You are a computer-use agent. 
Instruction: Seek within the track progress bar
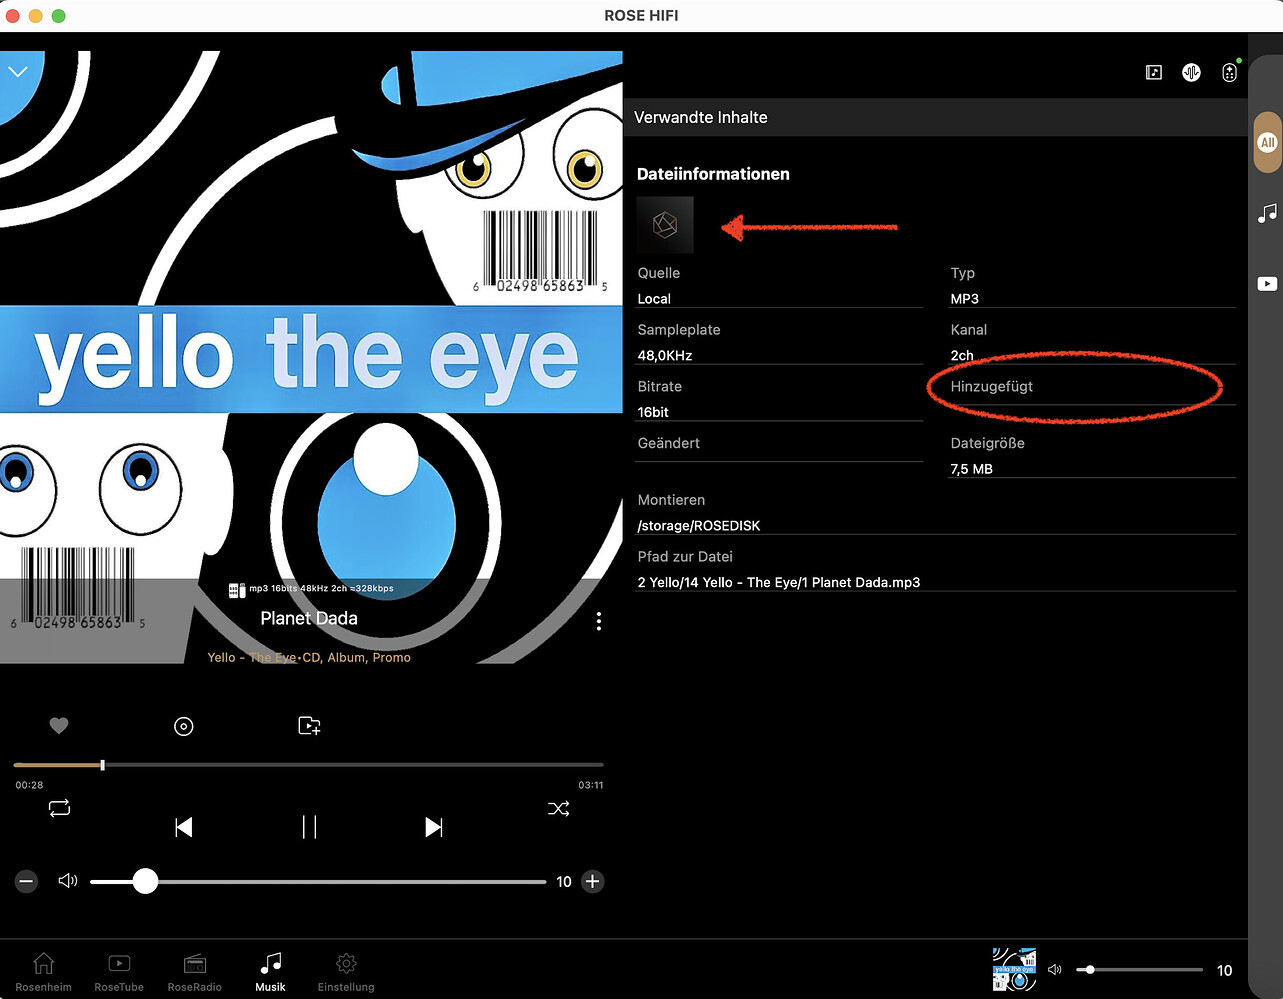(x=308, y=765)
